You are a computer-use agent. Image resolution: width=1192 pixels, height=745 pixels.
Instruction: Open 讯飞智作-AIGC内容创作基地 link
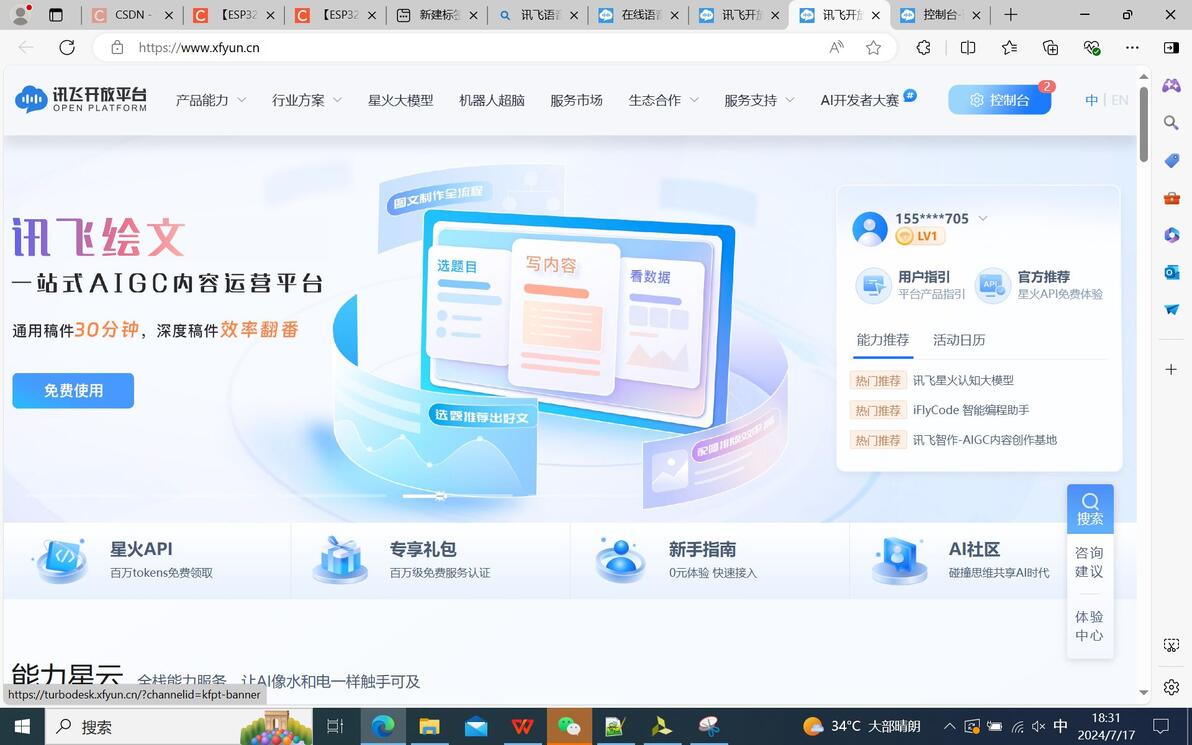pos(984,439)
